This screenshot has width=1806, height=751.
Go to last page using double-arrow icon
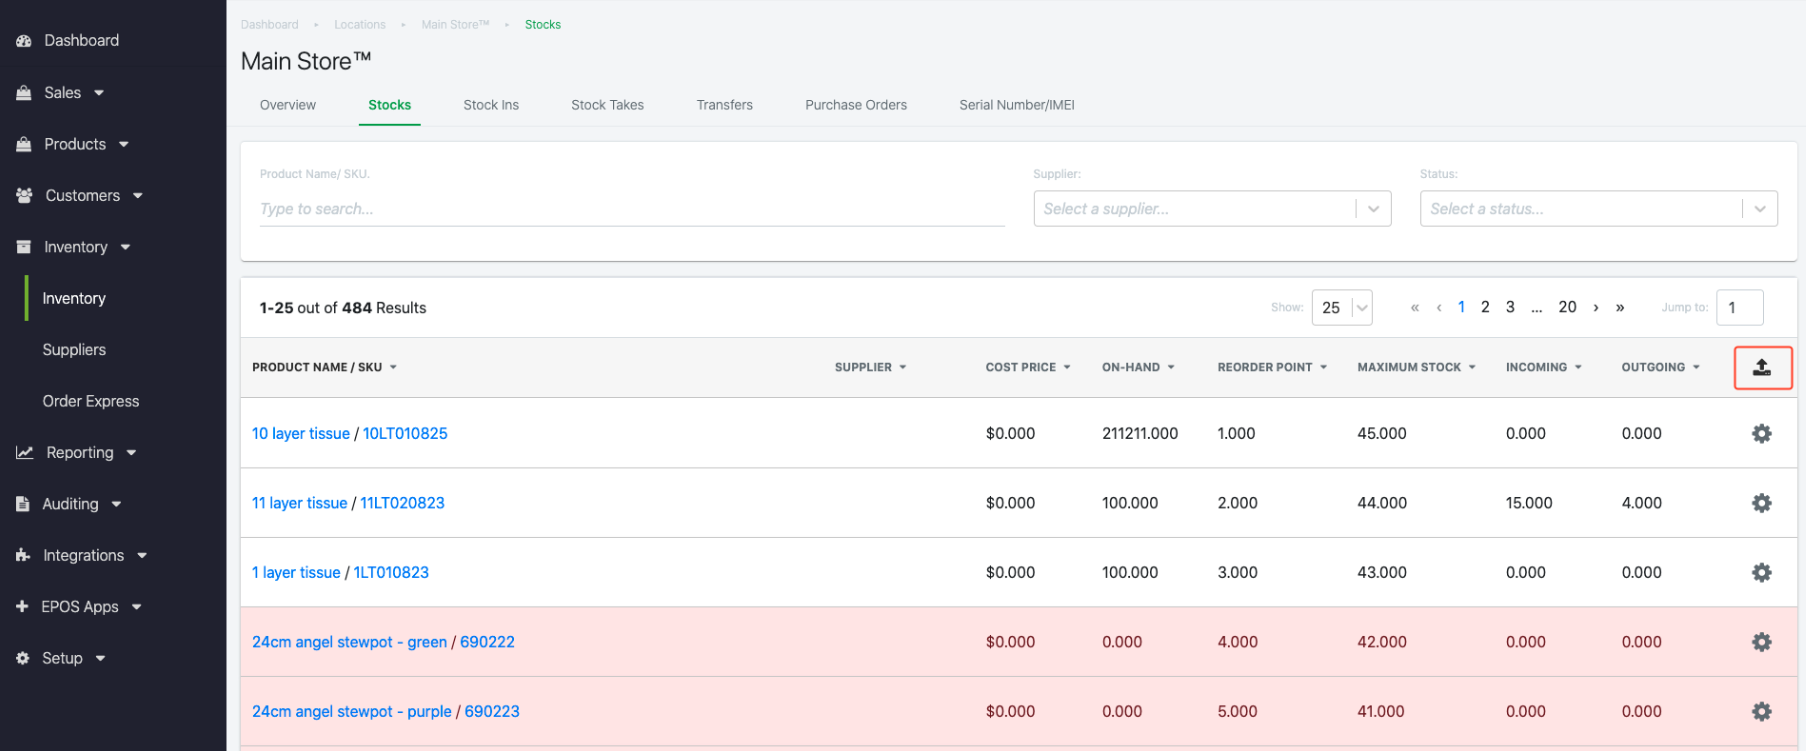[1620, 308]
